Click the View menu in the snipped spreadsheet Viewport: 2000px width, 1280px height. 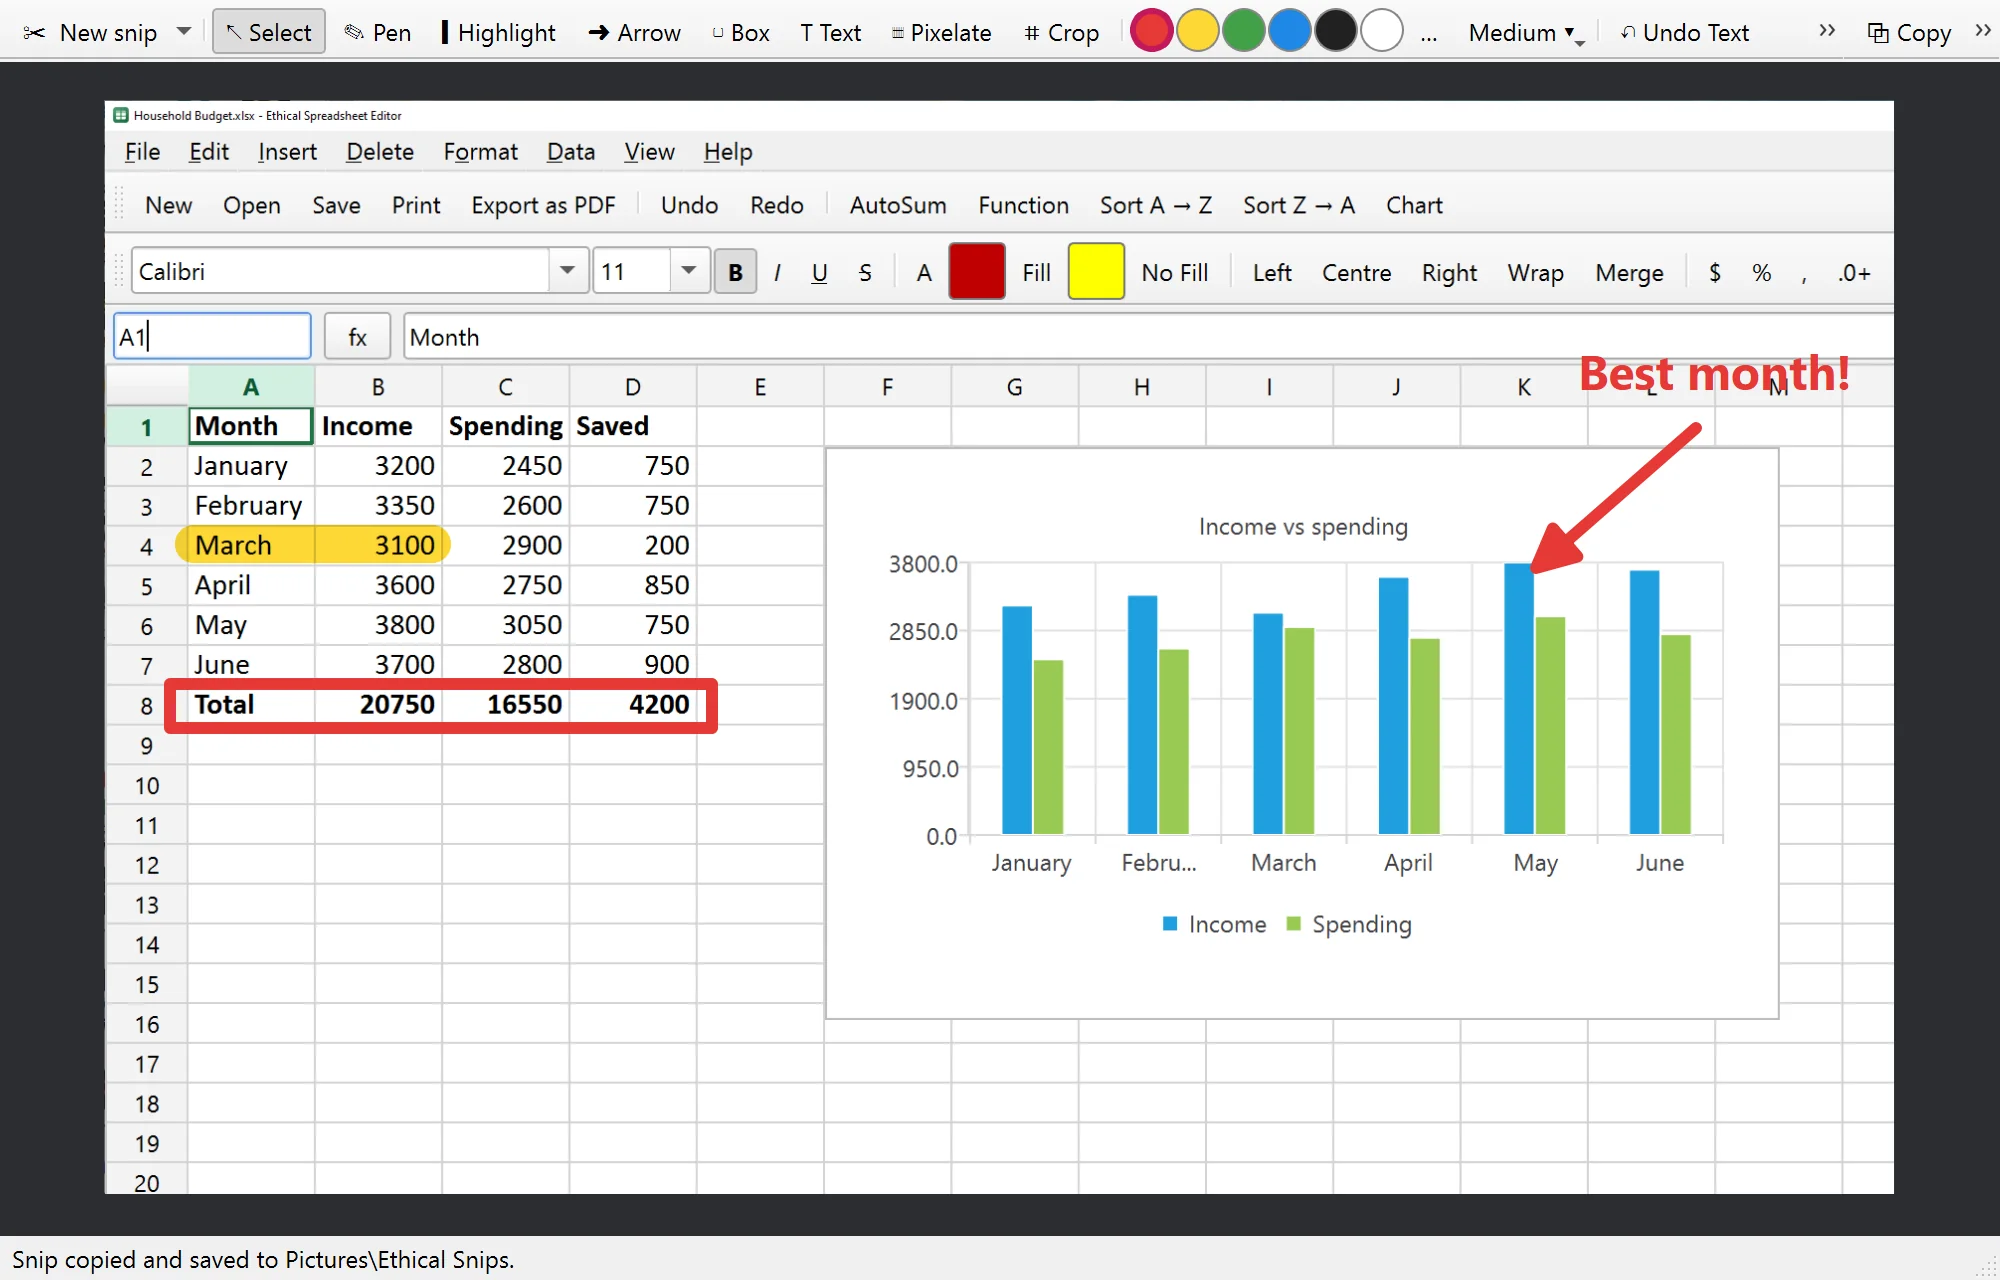[649, 152]
